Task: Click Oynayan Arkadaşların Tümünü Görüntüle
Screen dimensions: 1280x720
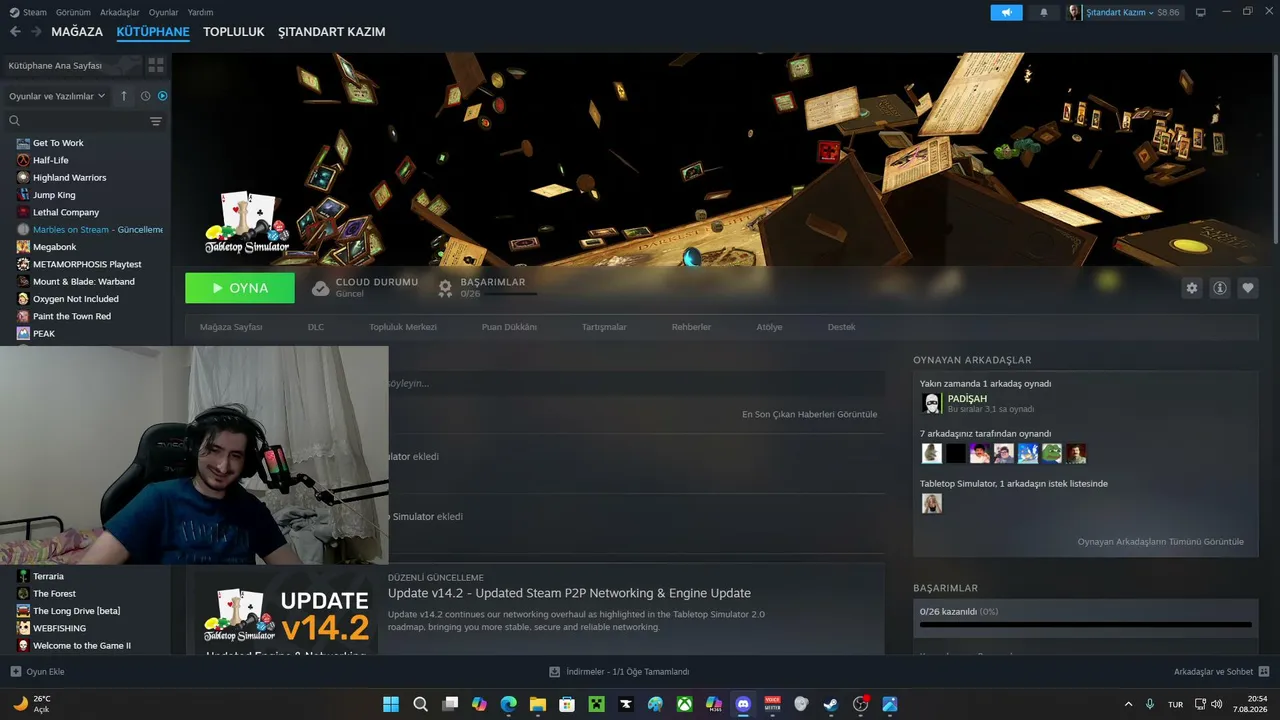Action: click(1160, 542)
